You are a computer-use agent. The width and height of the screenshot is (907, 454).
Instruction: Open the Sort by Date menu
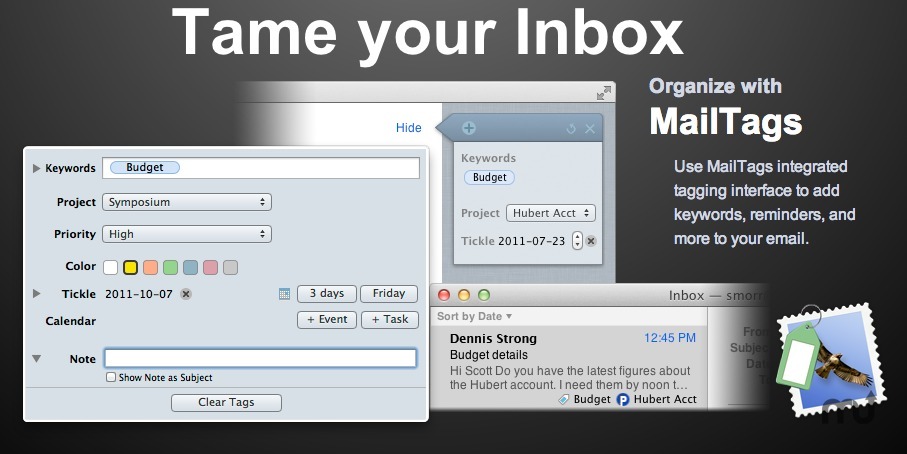point(474,316)
